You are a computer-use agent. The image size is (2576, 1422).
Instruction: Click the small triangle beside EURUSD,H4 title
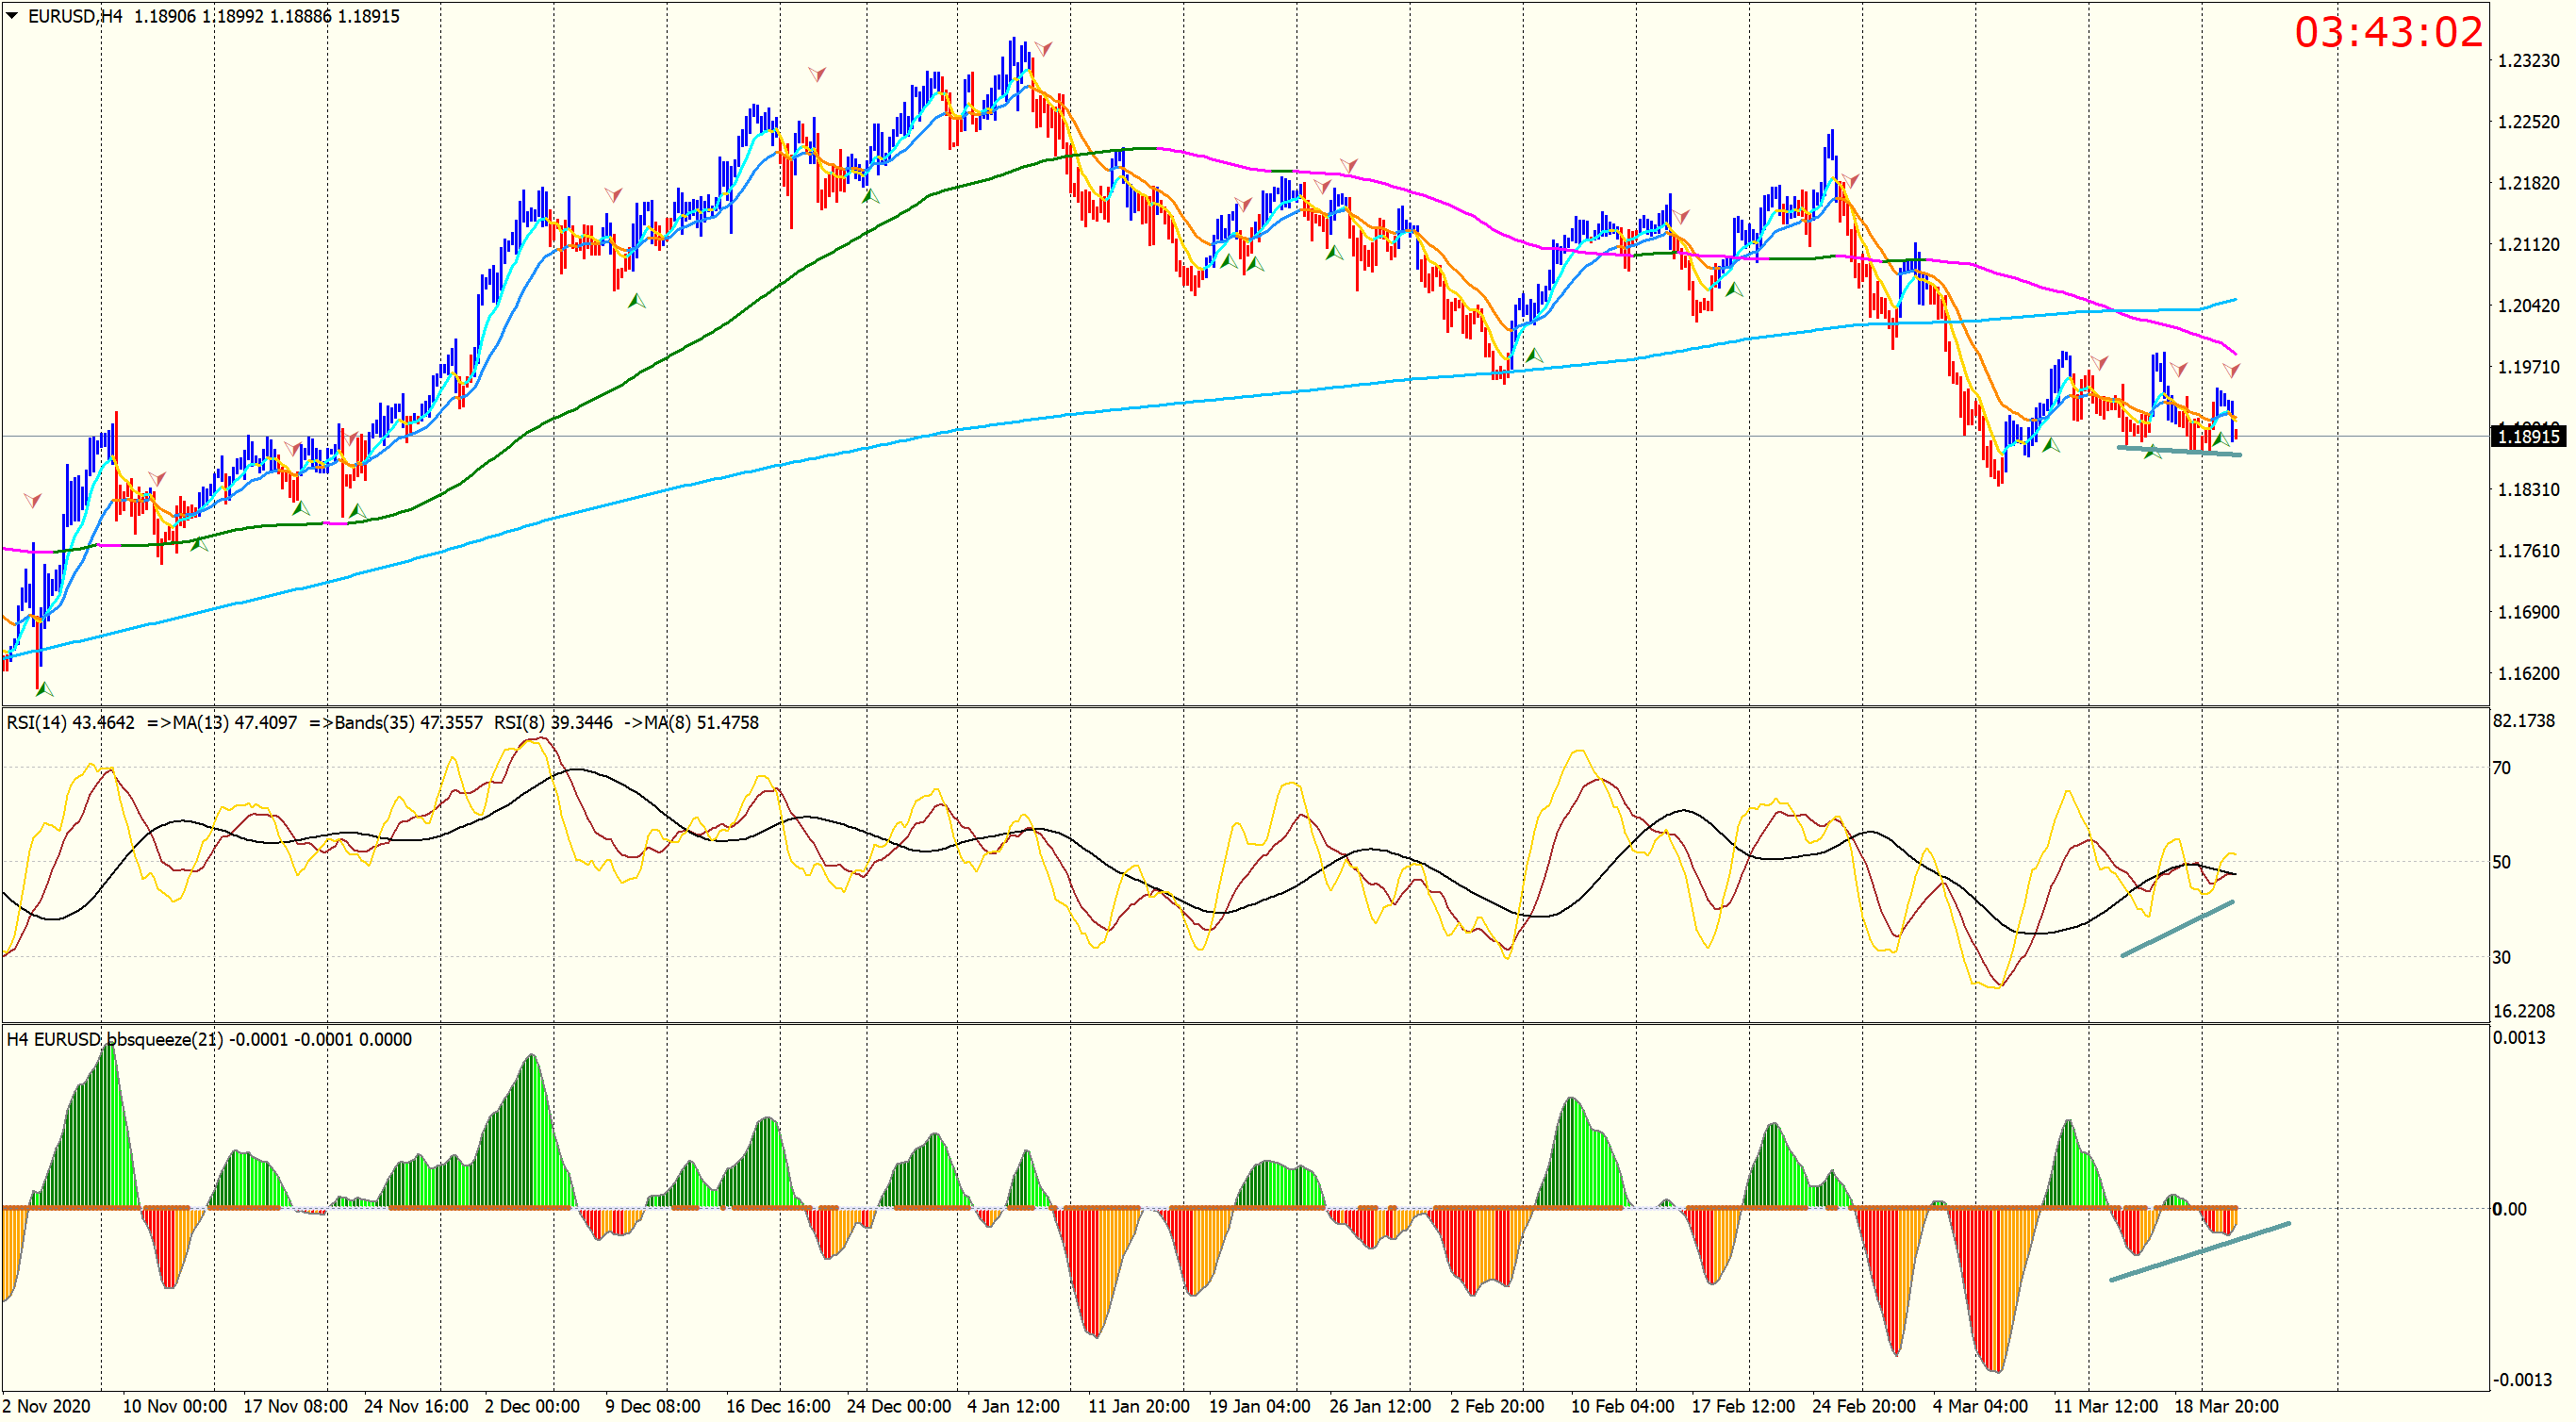pos(12,15)
